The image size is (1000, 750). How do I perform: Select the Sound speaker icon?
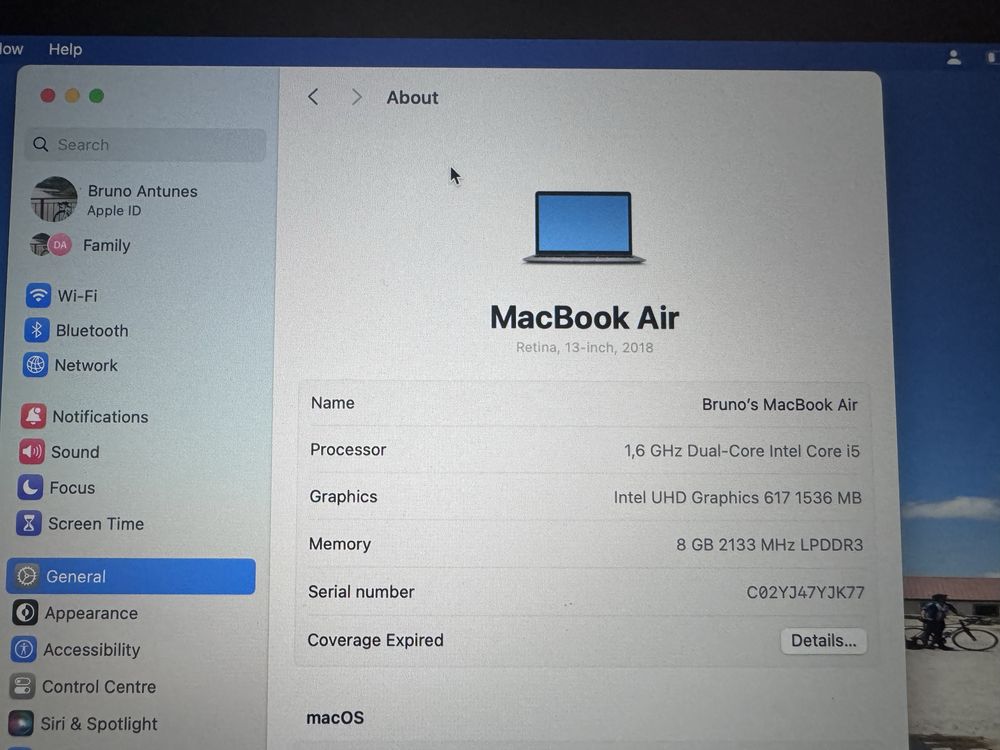click(31, 452)
